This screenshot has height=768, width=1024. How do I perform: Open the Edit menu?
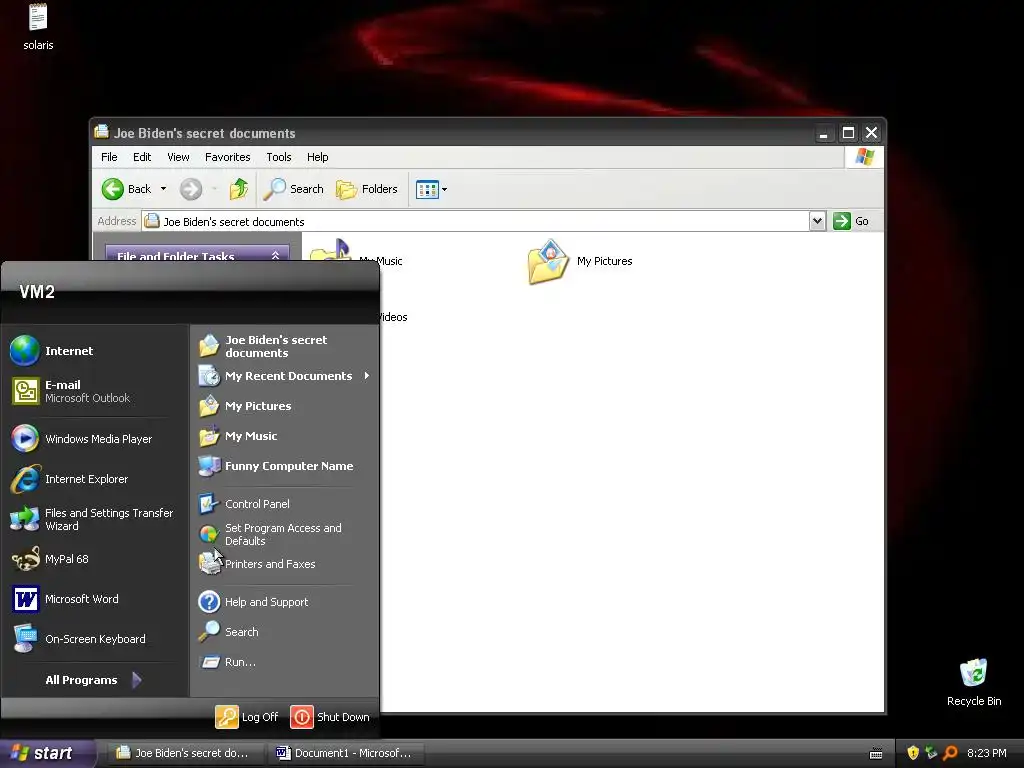(142, 157)
